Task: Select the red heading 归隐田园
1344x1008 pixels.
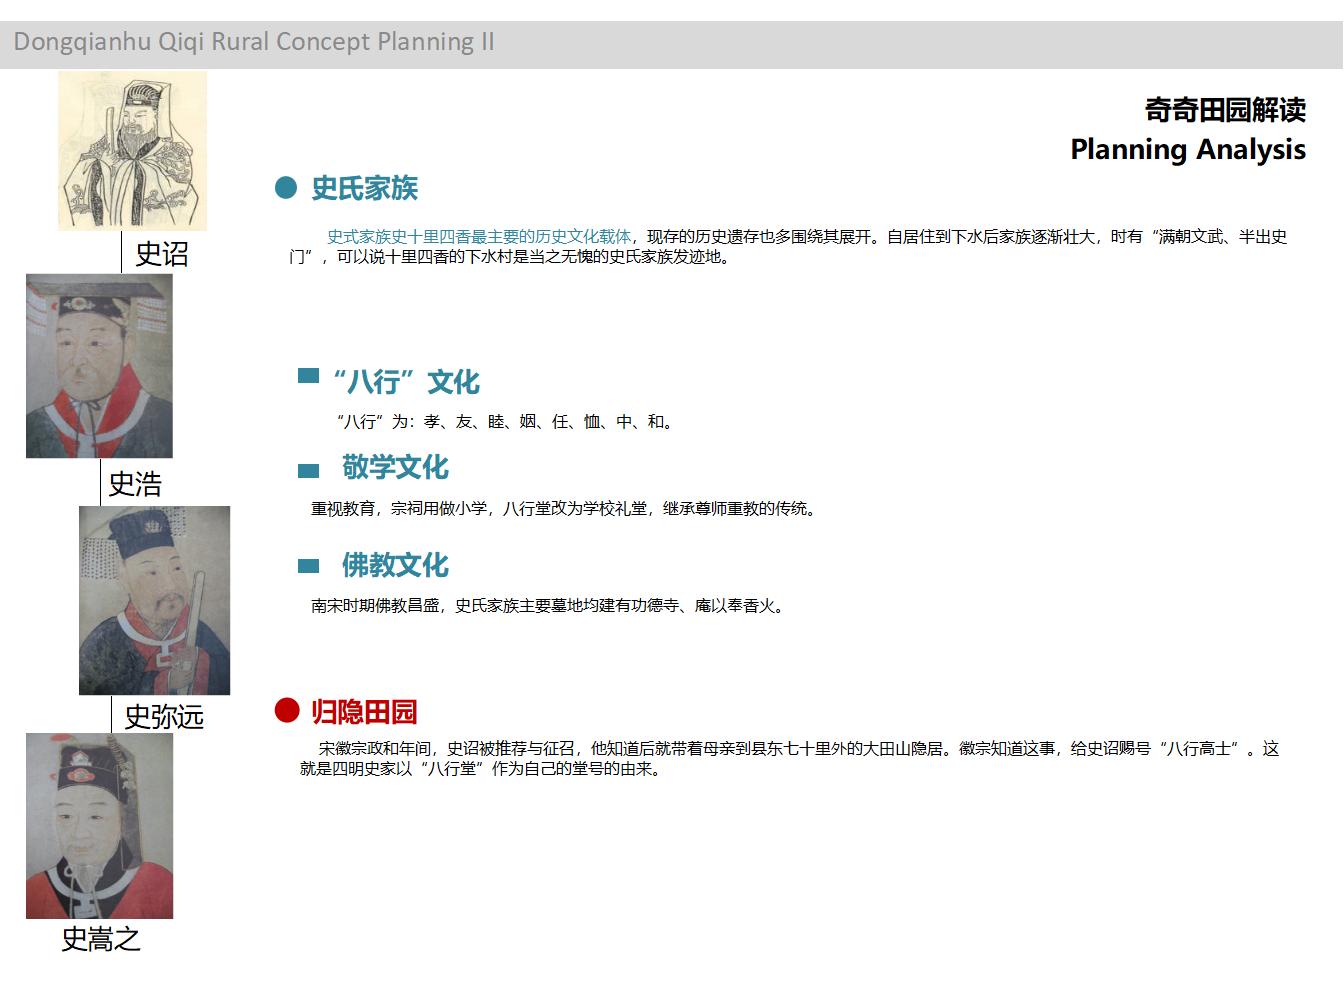Action: coord(364,712)
